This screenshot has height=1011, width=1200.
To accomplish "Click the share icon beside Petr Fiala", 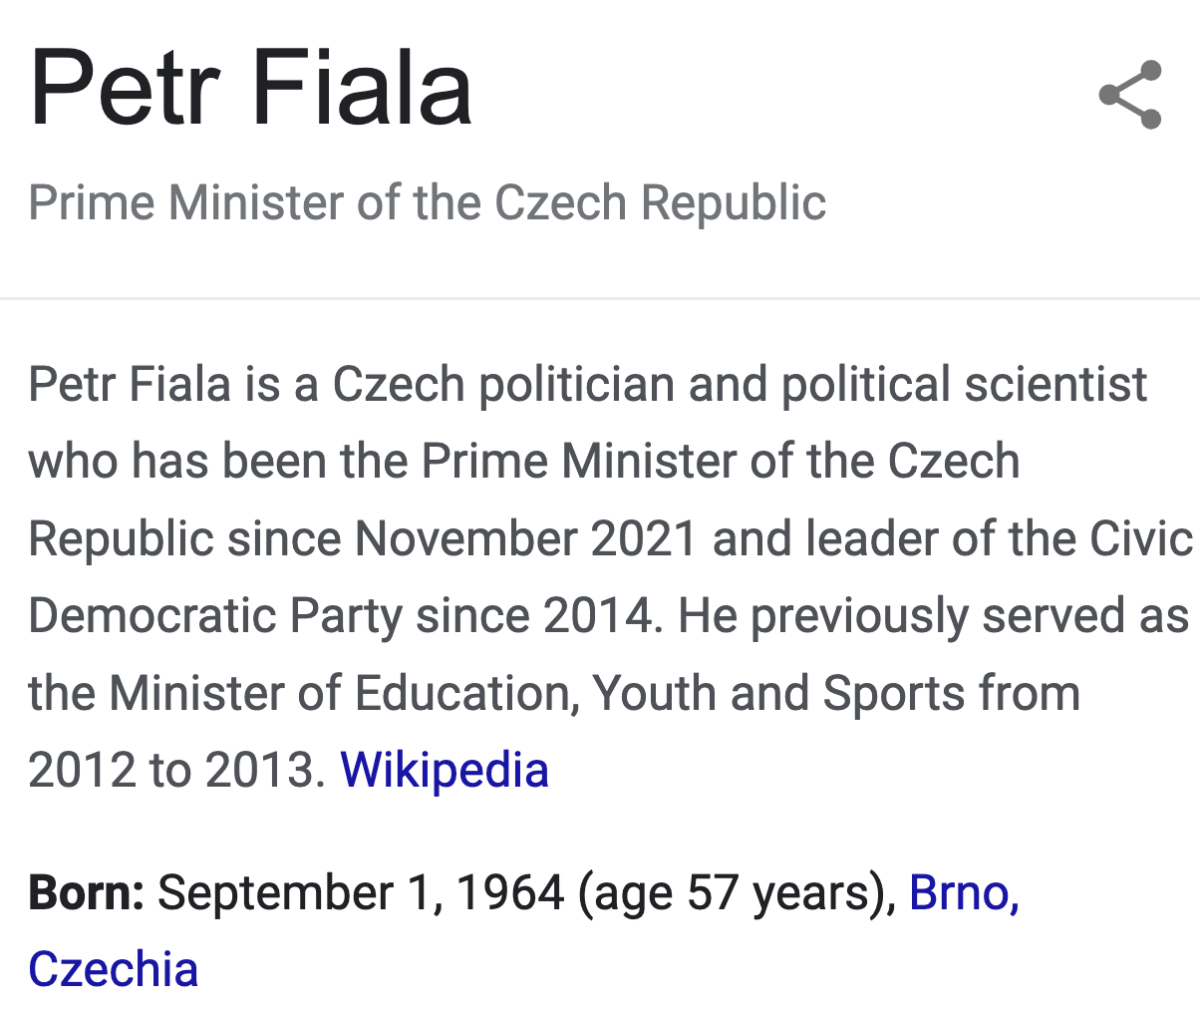I will tap(1130, 95).
